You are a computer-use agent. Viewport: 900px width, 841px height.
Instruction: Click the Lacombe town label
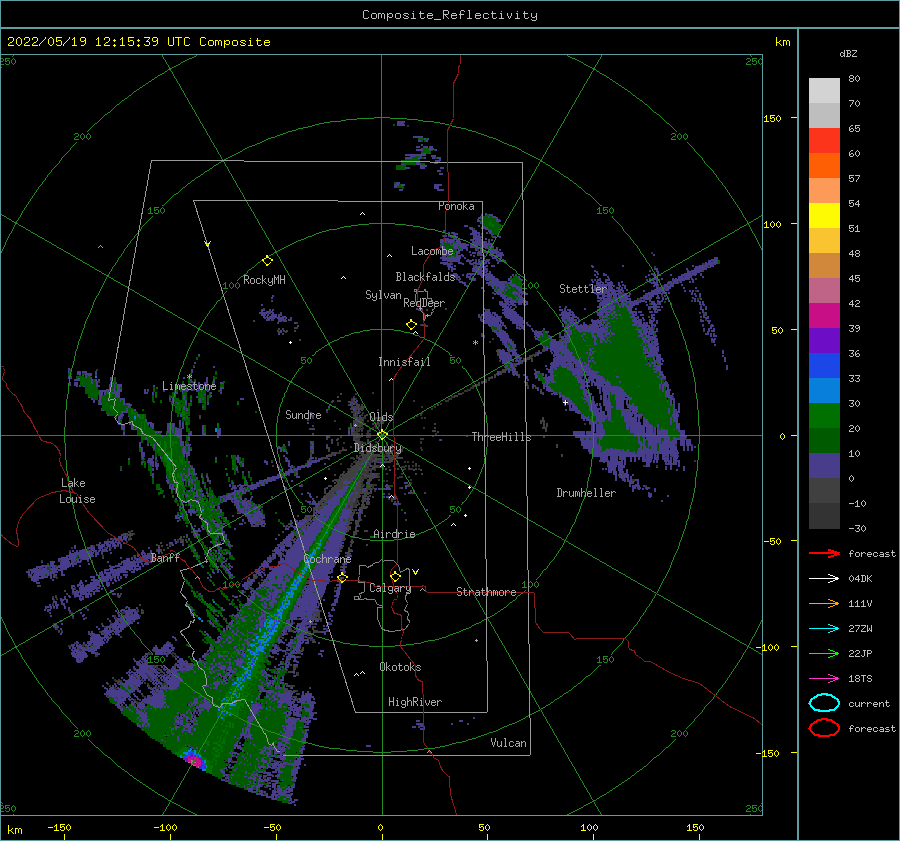(432, 251)
